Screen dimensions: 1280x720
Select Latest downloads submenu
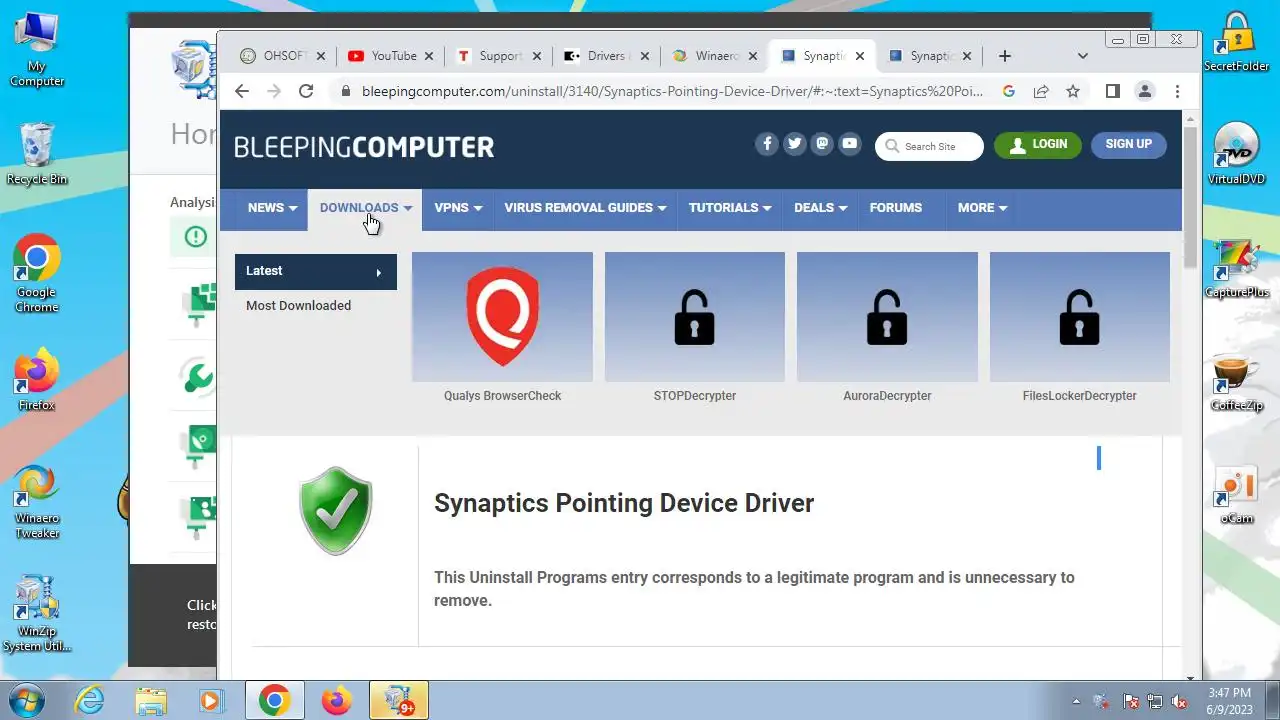(x=316, y=271)
